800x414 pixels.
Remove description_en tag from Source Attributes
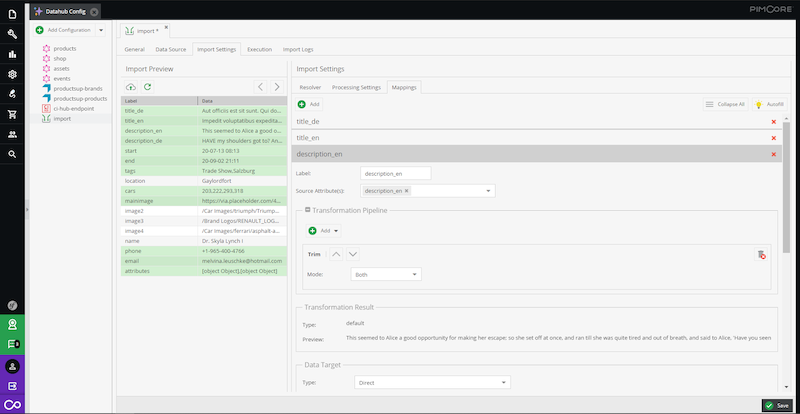407,191
